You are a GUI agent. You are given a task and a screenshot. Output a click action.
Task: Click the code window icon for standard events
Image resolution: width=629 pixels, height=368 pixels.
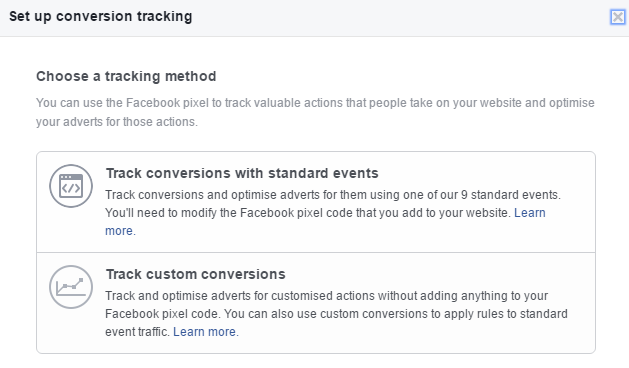click(71, 186)
